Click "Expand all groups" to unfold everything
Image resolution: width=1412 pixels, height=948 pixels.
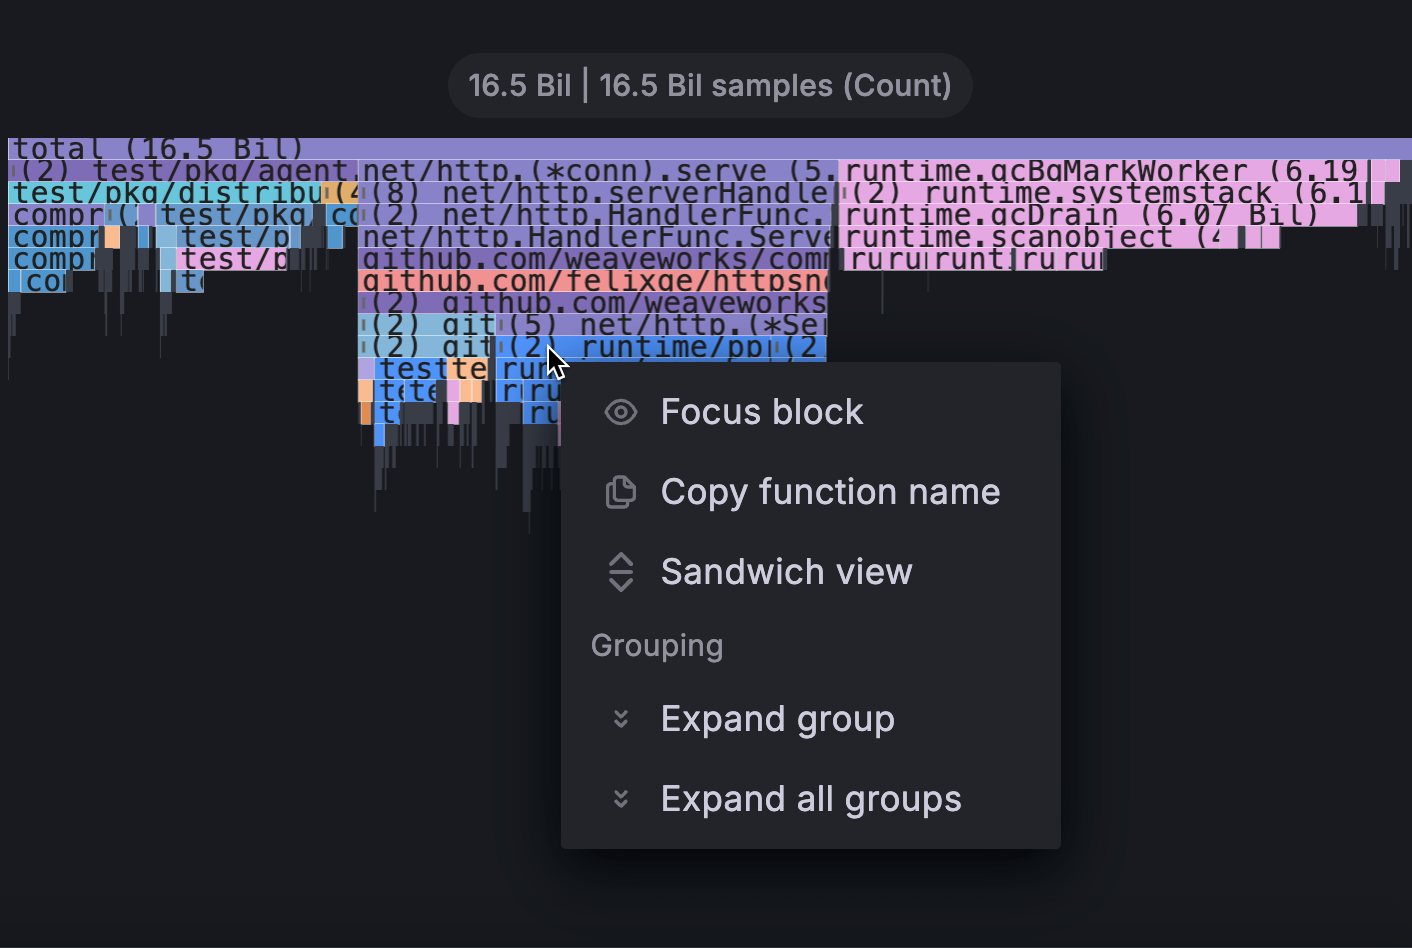[810, 798]
